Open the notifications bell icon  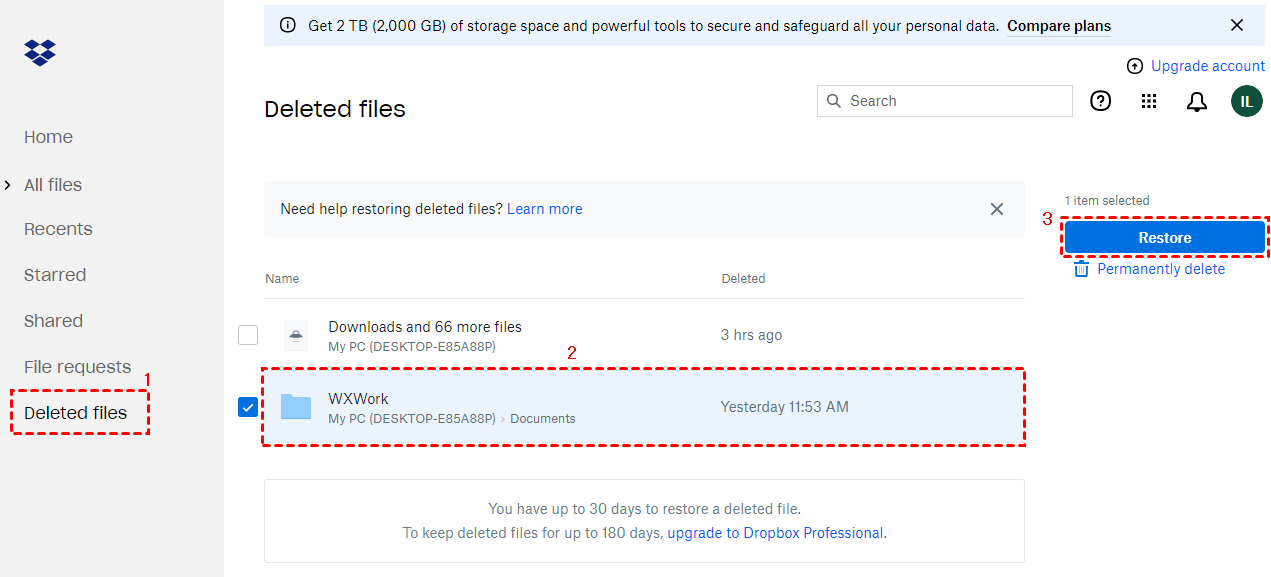coord(1197,101)
